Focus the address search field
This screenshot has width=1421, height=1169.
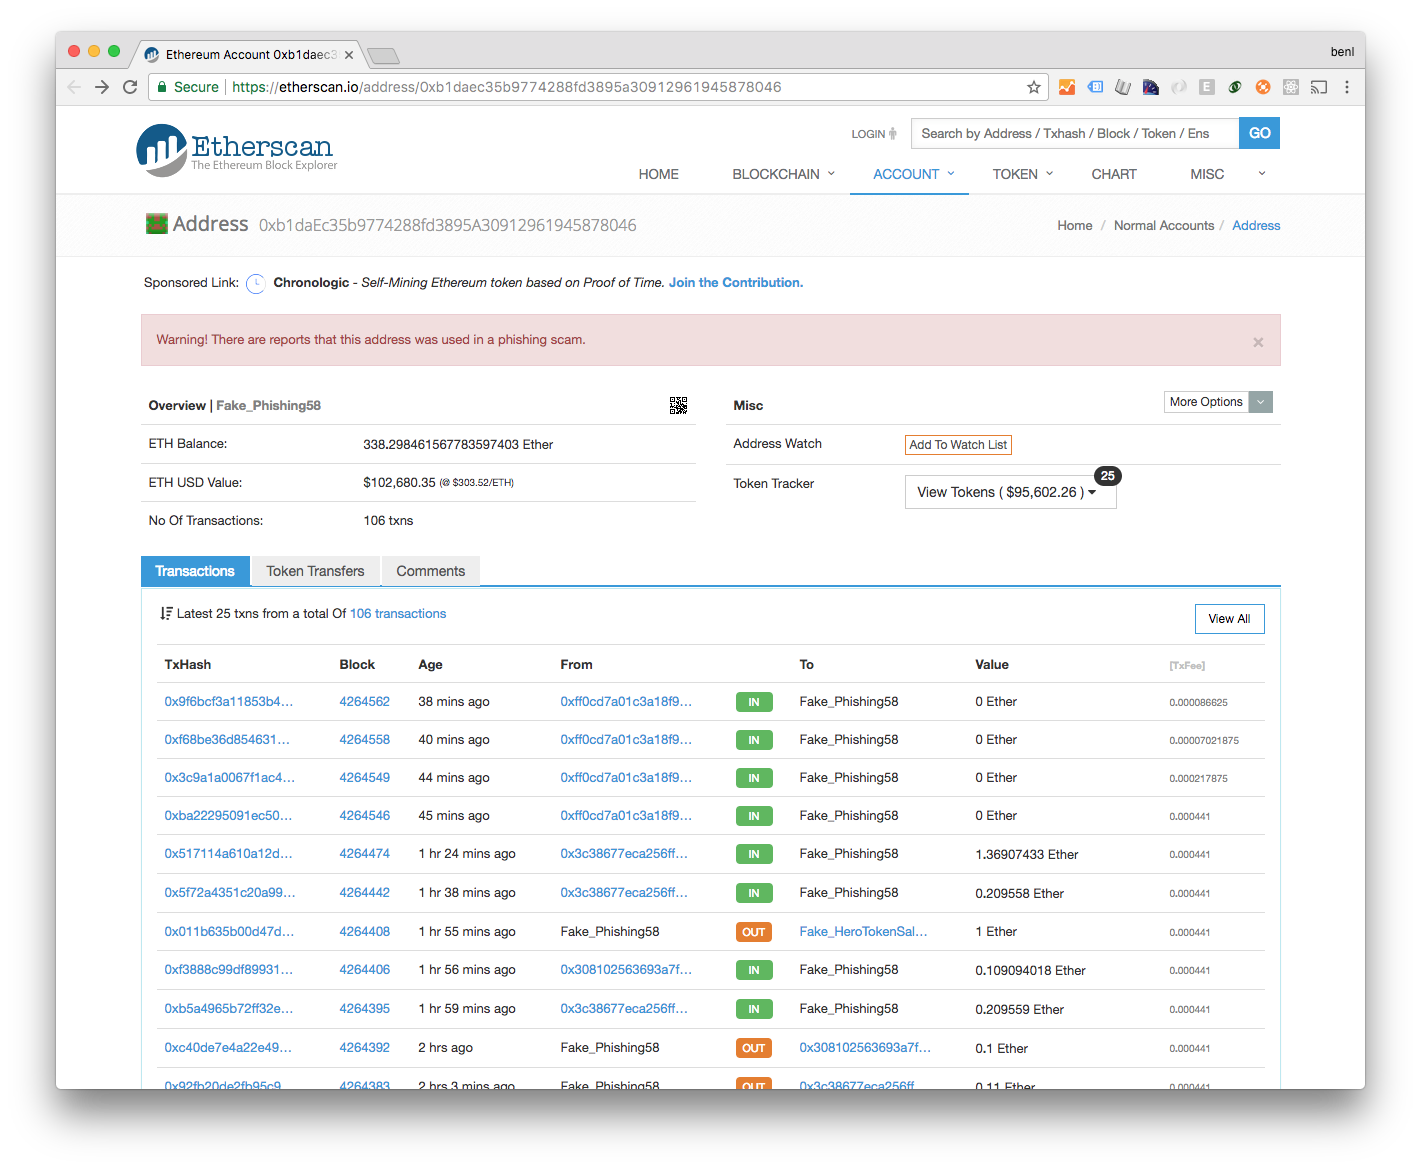(1074, 133)
